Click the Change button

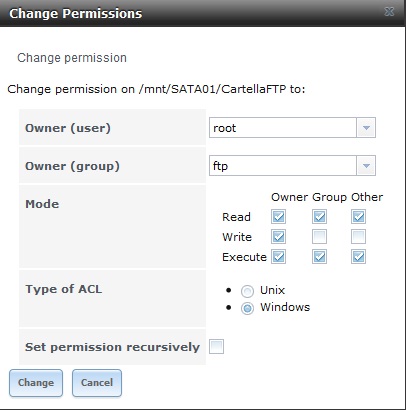pyautogui.click(x=36, y=383)
